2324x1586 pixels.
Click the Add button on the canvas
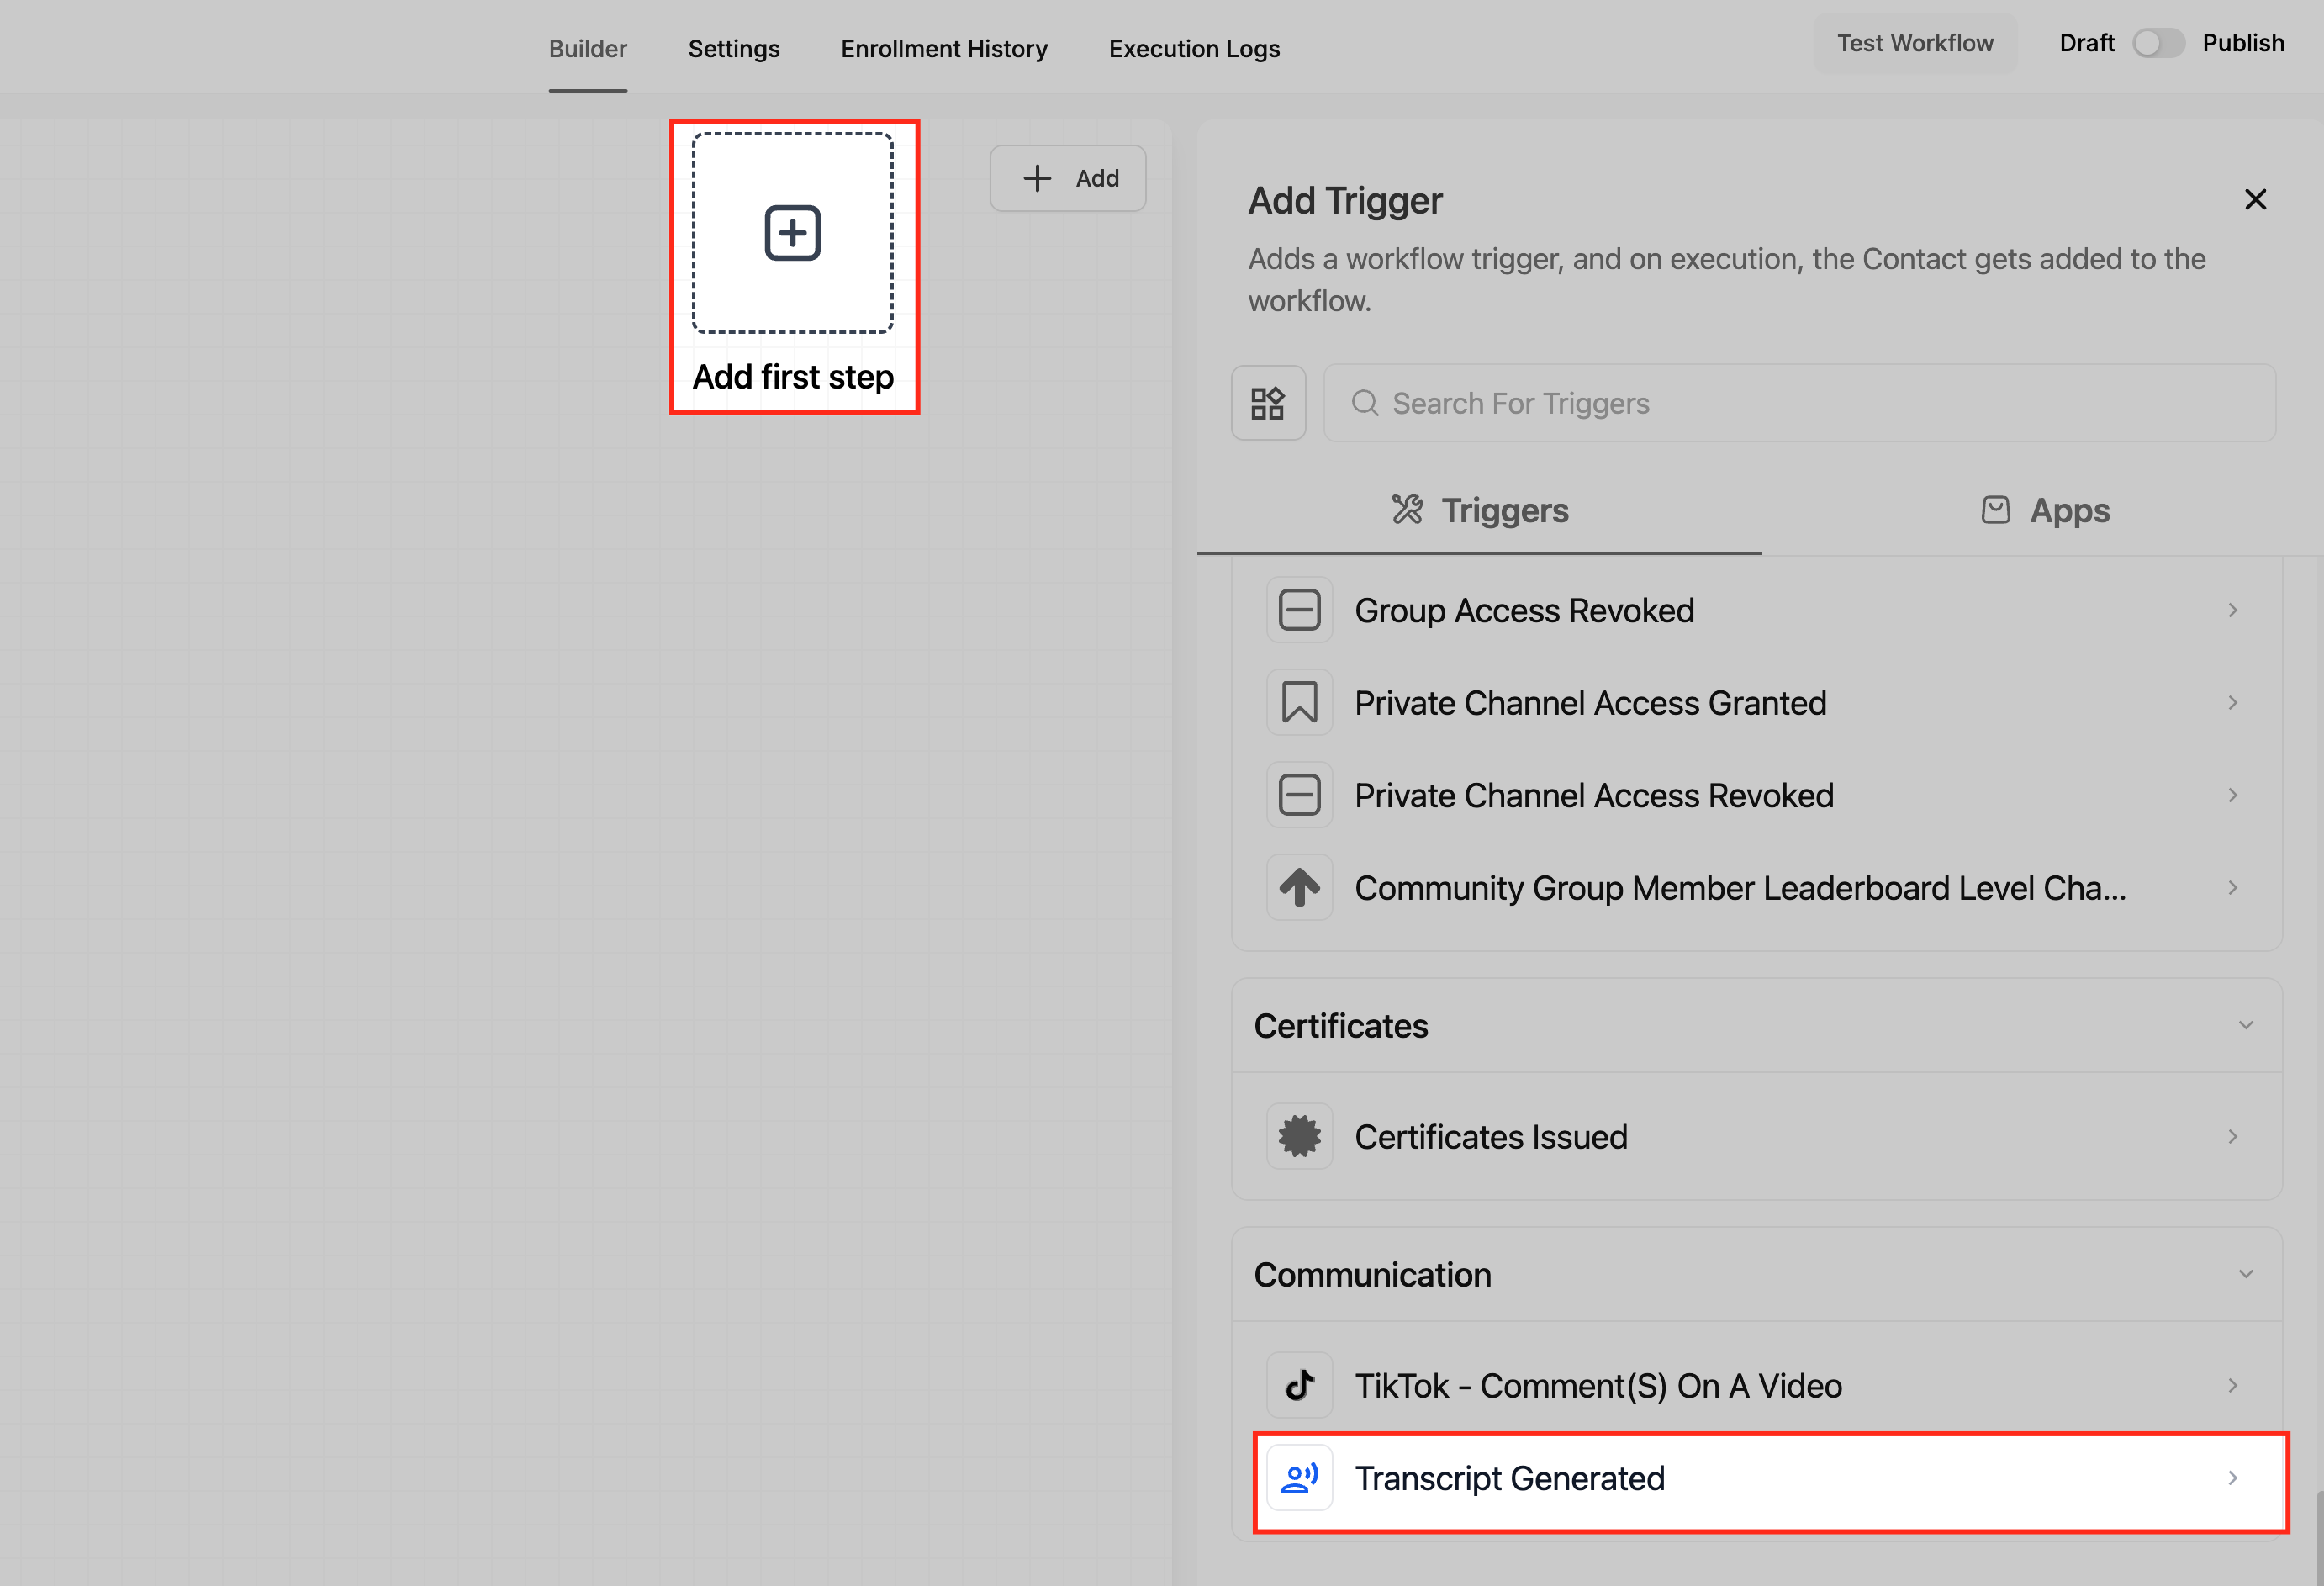click(x=1067, y=178)
